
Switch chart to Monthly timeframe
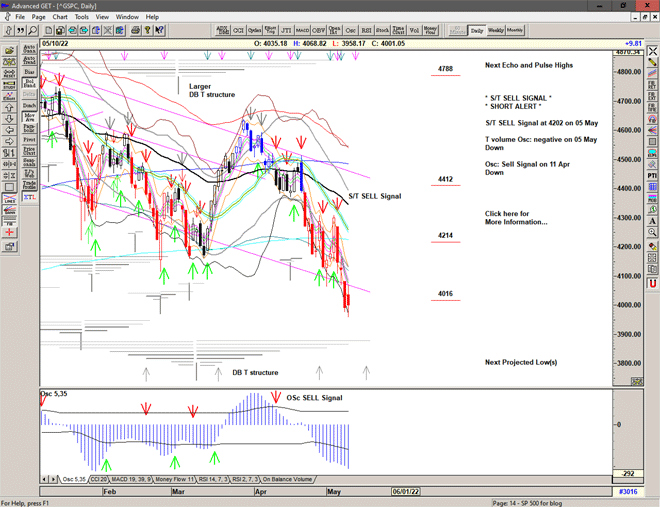coord(515,30)
